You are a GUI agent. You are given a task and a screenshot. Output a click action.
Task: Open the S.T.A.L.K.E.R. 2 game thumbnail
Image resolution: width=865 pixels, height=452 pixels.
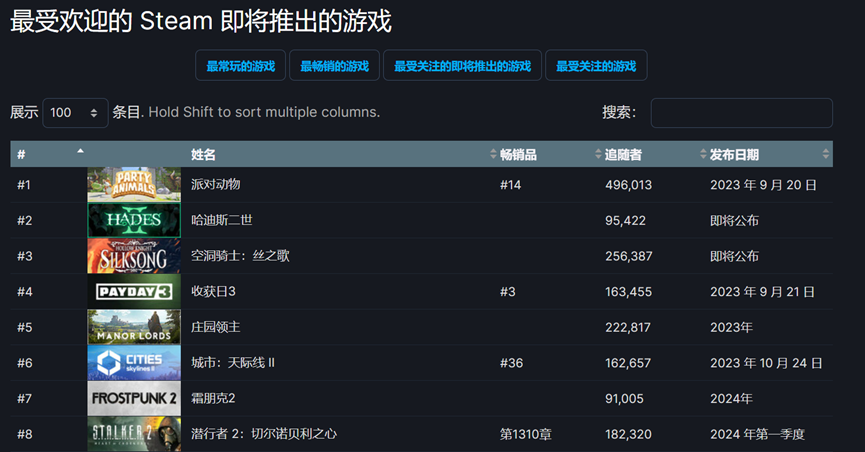click(134, 434)
